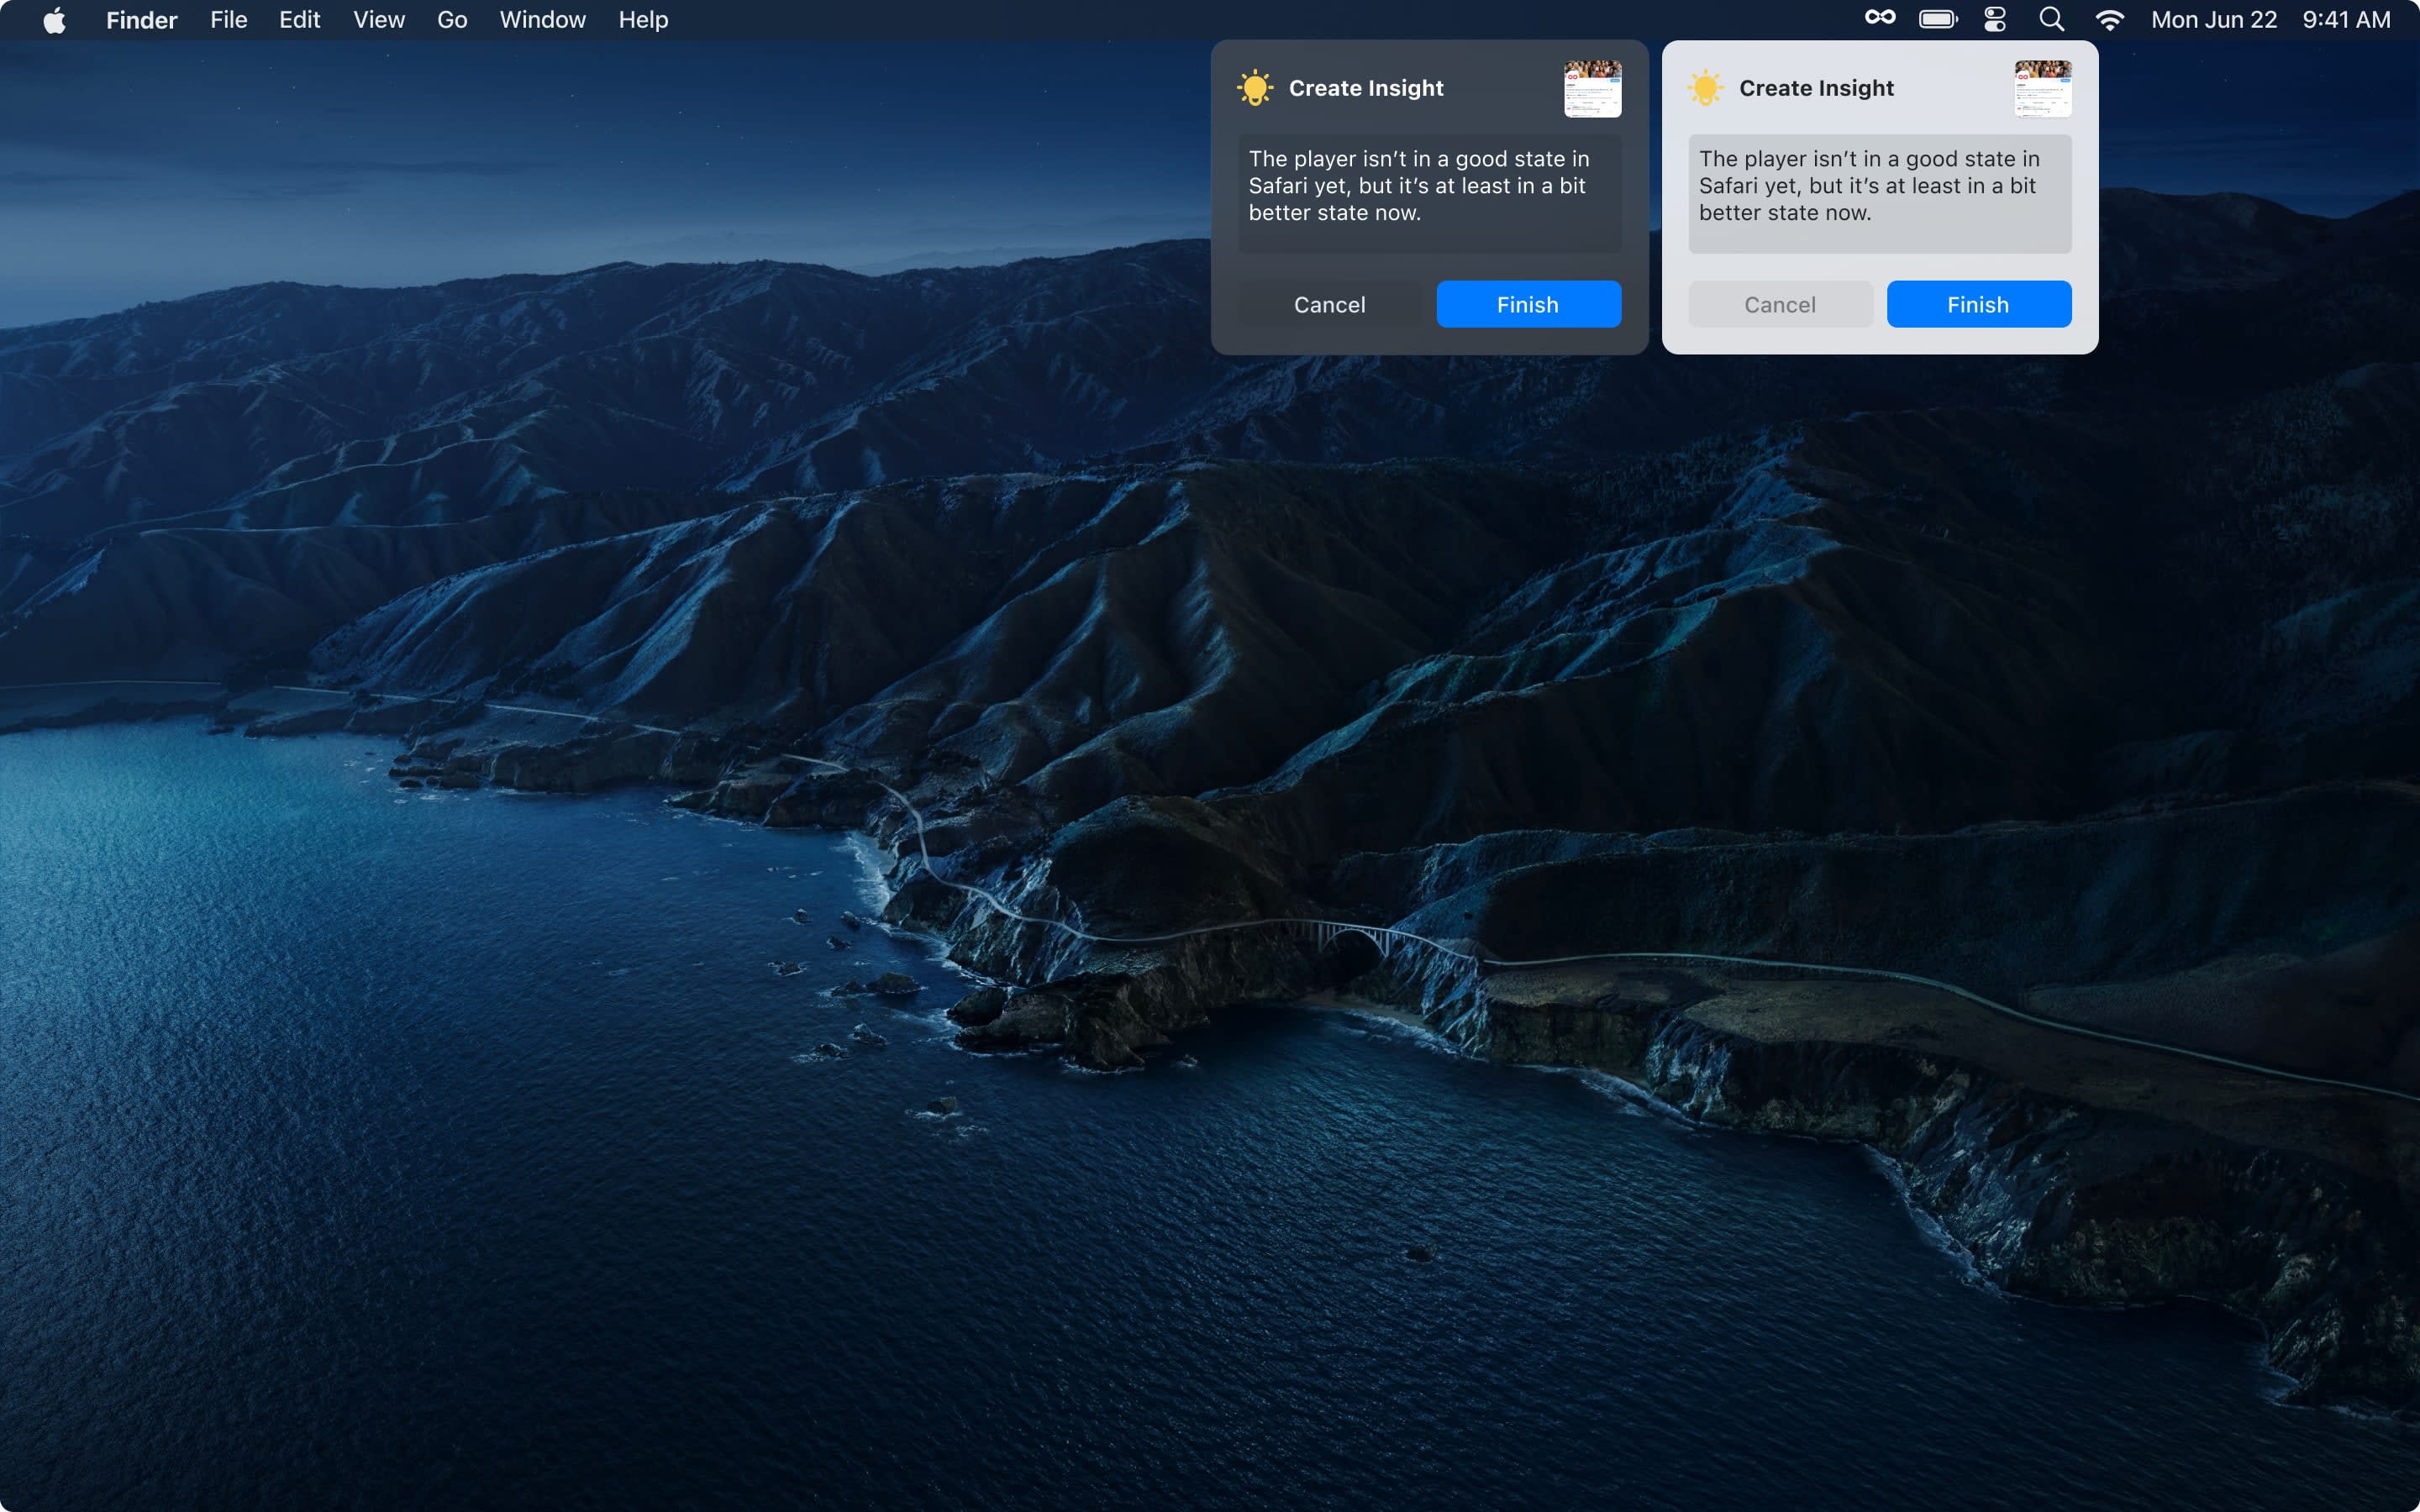Click the infinity loop menu bar icon
The width and height of the screenshot is (2420, 1512).
click(x=1880, y=18)
